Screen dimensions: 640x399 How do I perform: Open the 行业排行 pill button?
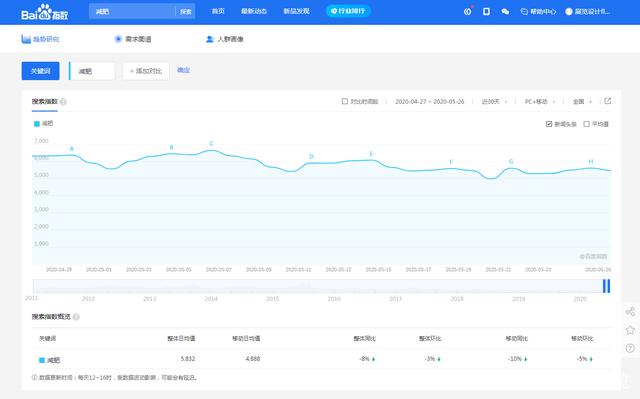(348, 11)
